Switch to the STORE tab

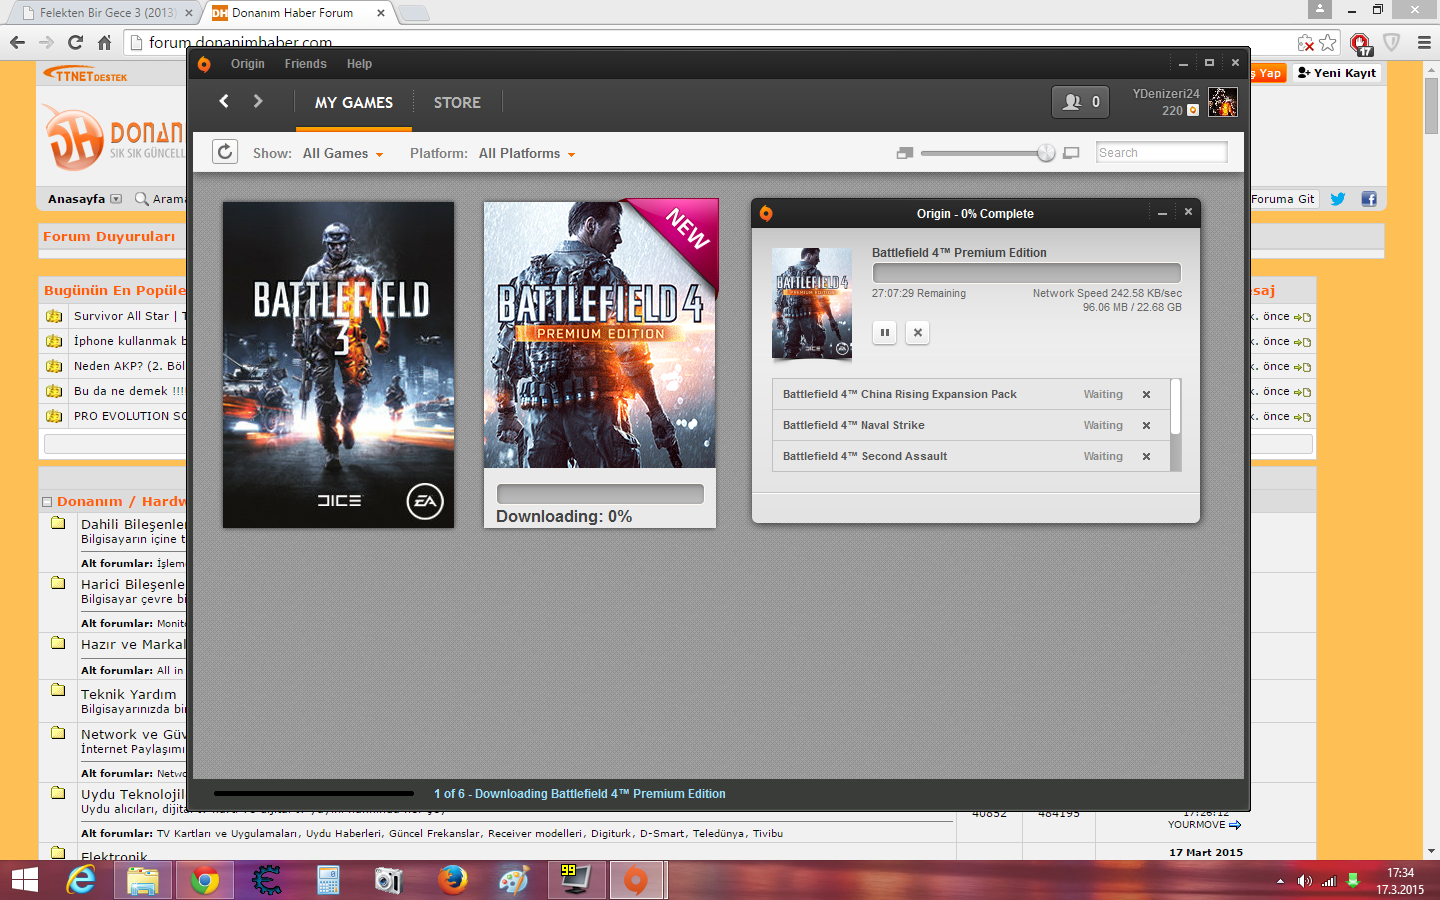click(457, 103)
